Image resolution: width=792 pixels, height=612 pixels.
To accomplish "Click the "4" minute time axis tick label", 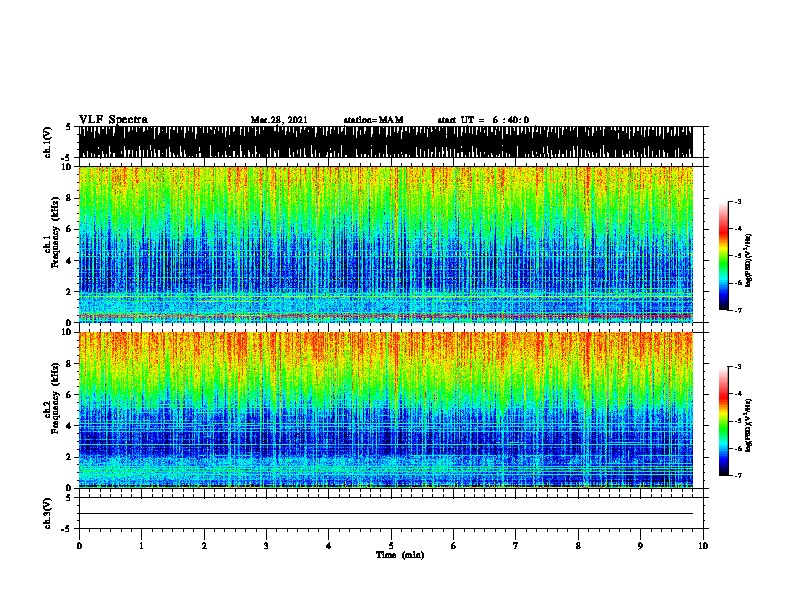I will pos(329,546).
